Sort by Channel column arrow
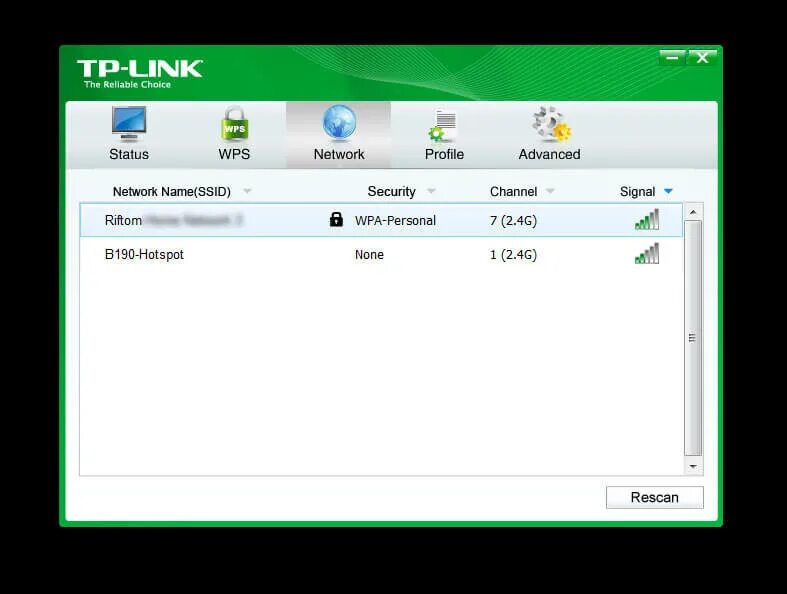Screen dimensions: 787x594 [x=550, y=191]
